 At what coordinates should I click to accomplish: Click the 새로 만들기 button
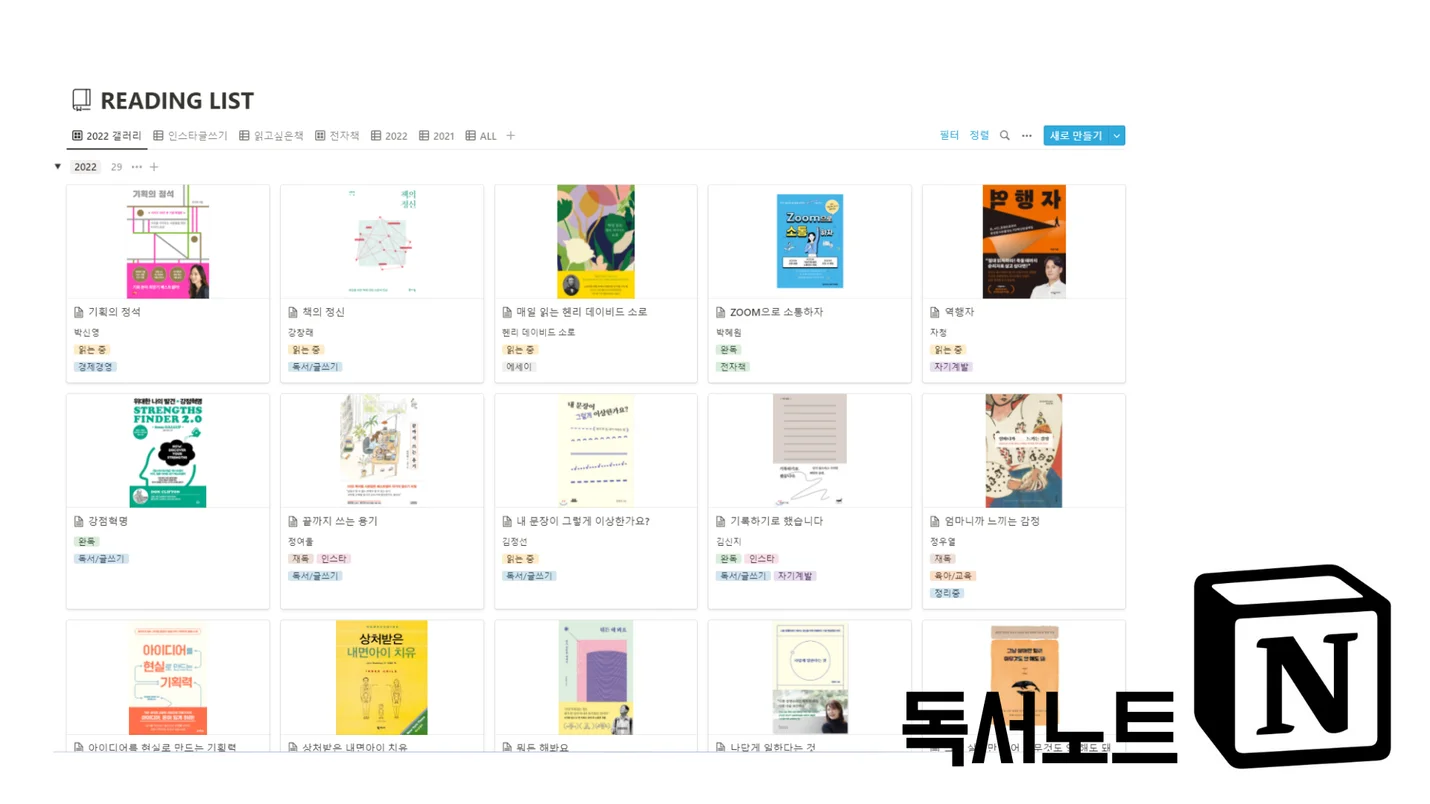tap(1076, 136)
